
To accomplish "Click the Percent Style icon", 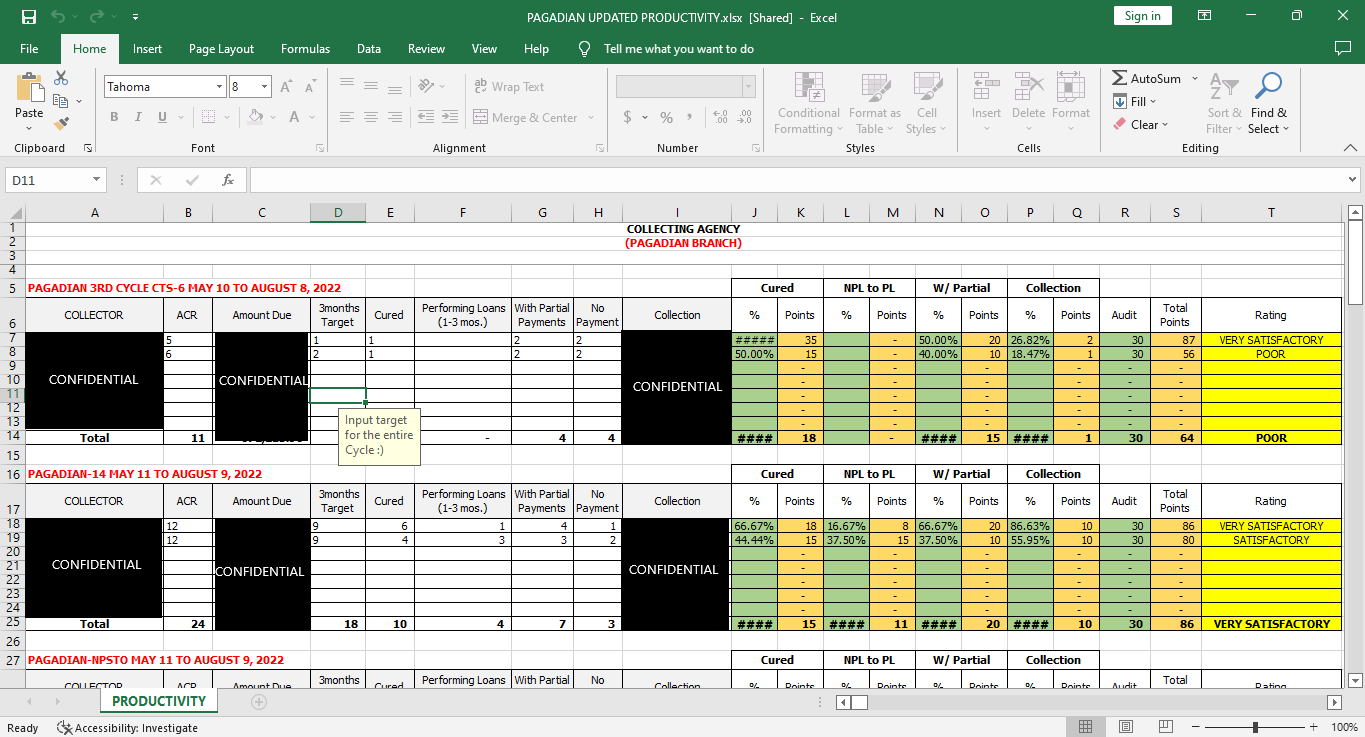I will [x=666, y=117].
